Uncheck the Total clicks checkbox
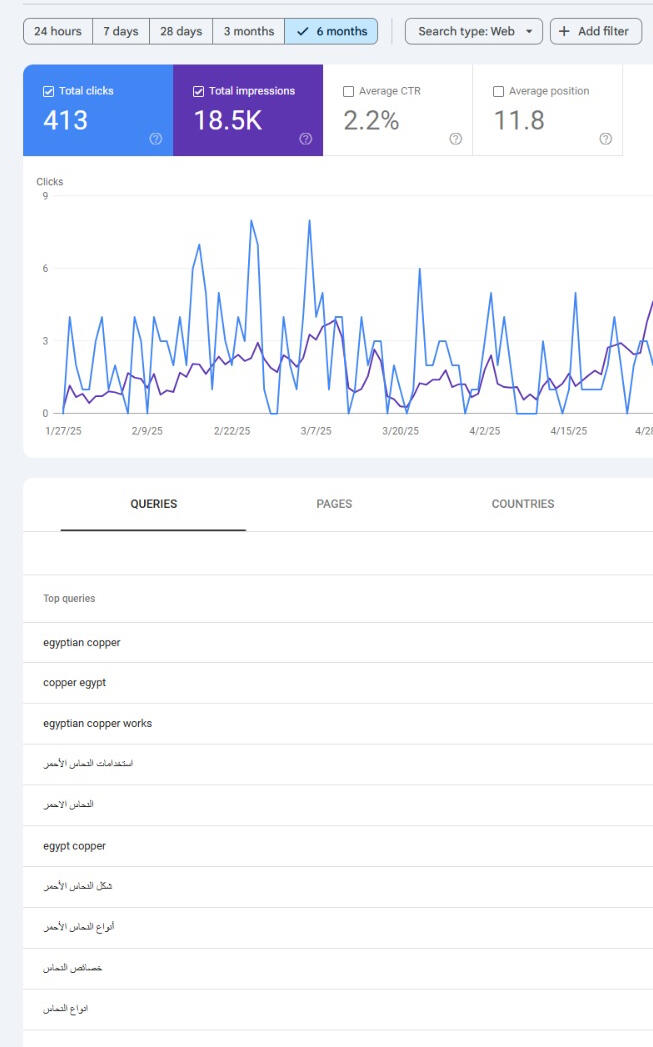The width and height of the screenshot is (653, 1047). [49, 91]
